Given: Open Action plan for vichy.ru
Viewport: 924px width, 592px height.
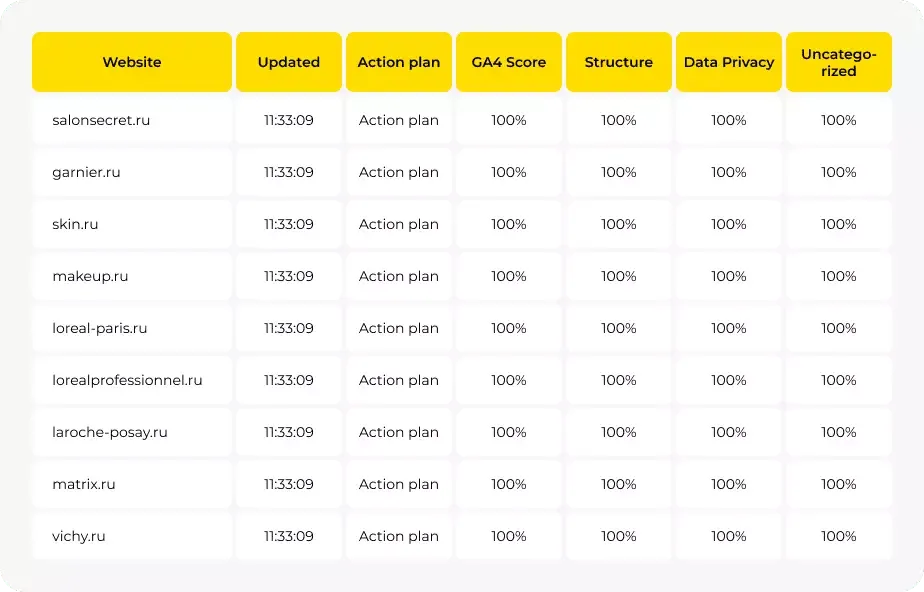Looking at the screenshot, I should (x=399, y=536).
